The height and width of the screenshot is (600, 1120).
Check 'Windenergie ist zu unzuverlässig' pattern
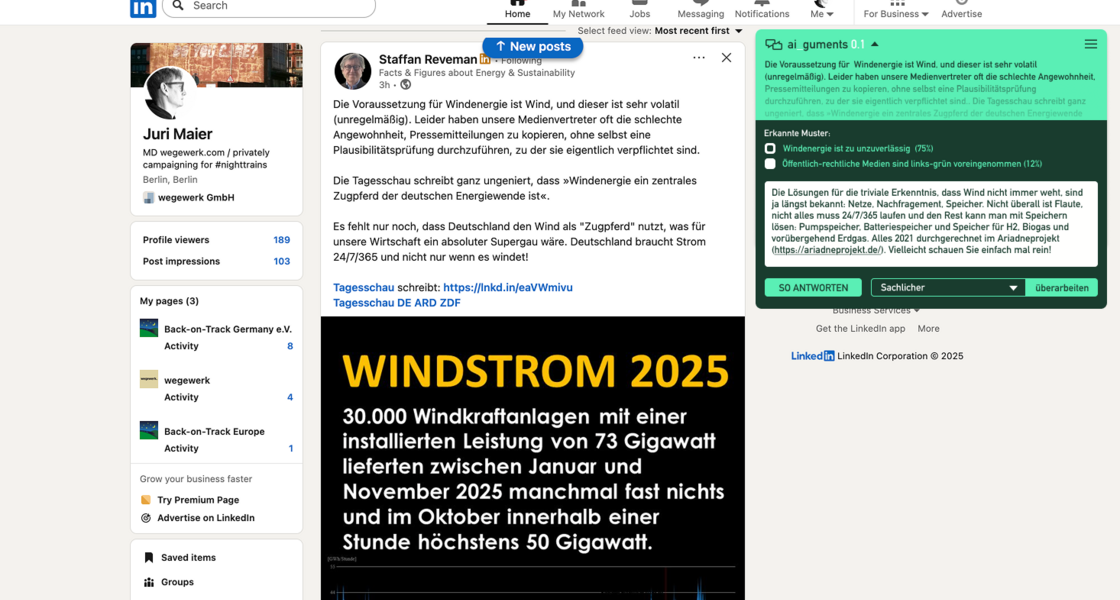(x=770, y=148)
